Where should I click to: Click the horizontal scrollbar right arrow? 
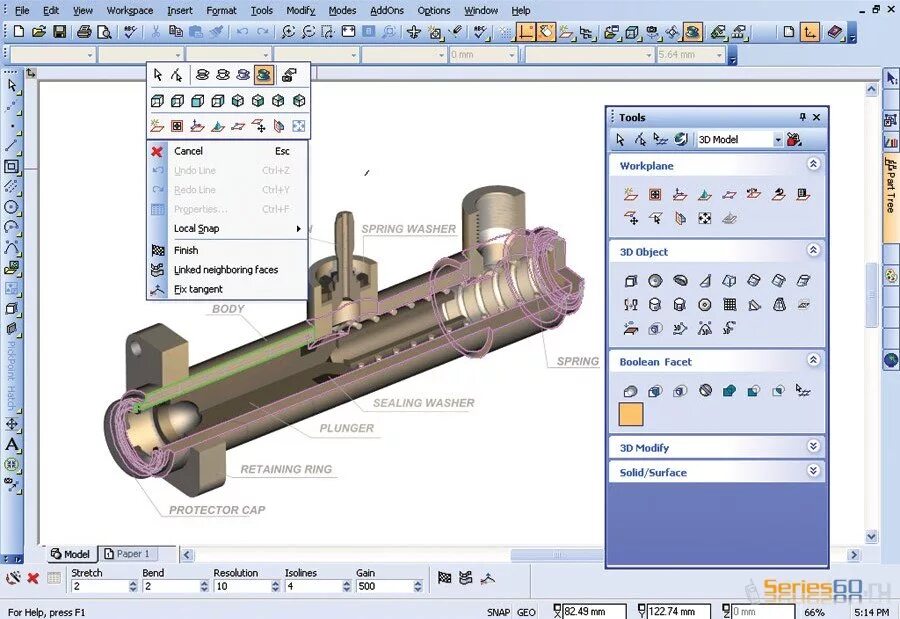click(x=854, y=555)
